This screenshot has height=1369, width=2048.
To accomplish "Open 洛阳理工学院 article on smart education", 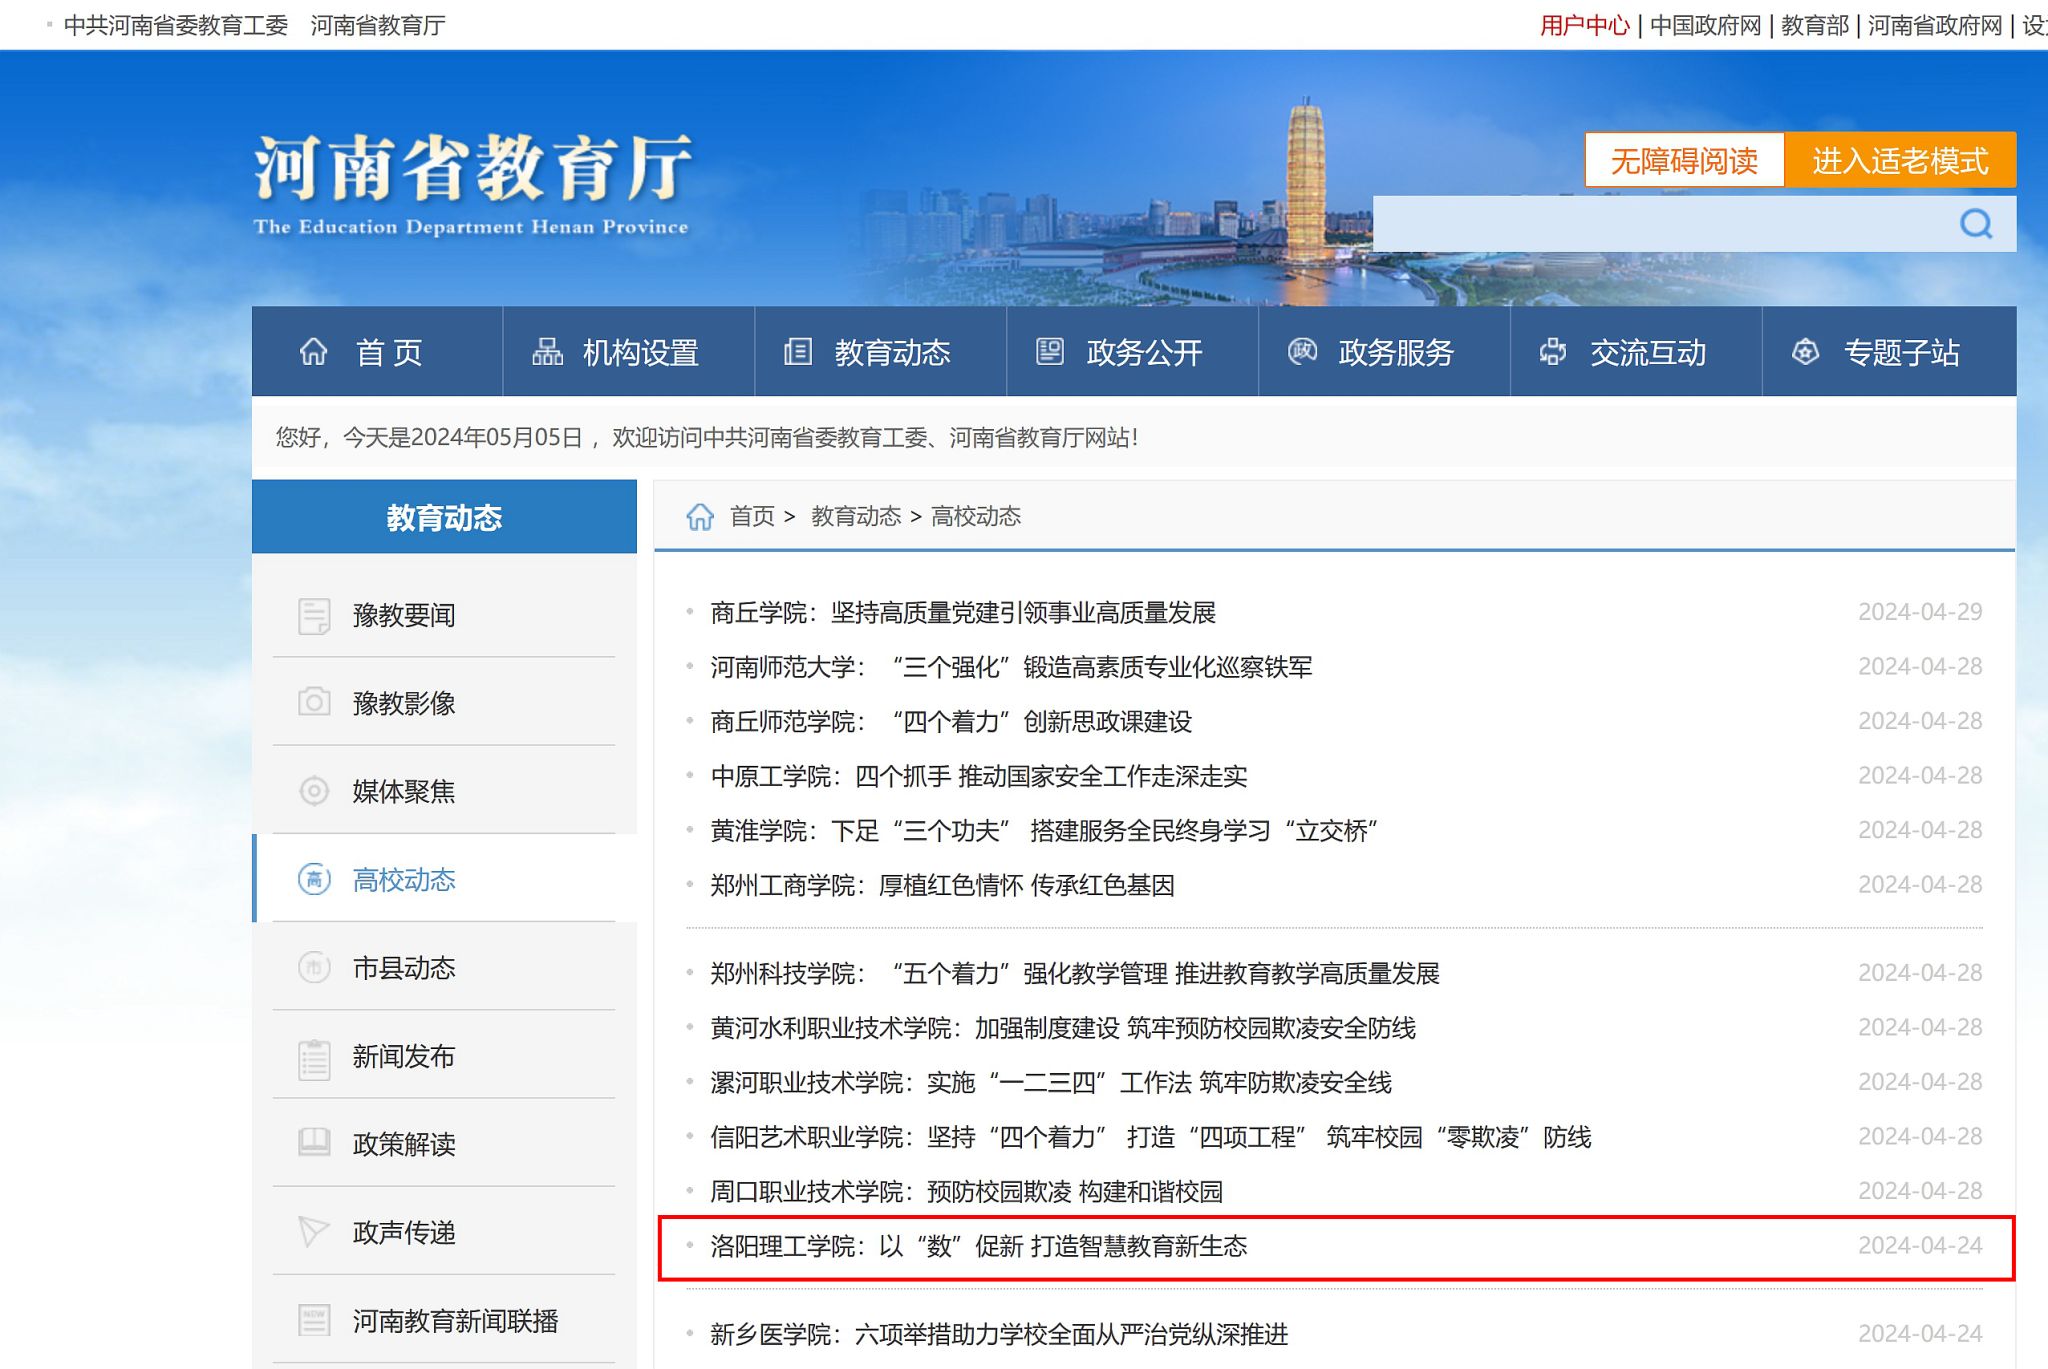I will click(978, 1246).
